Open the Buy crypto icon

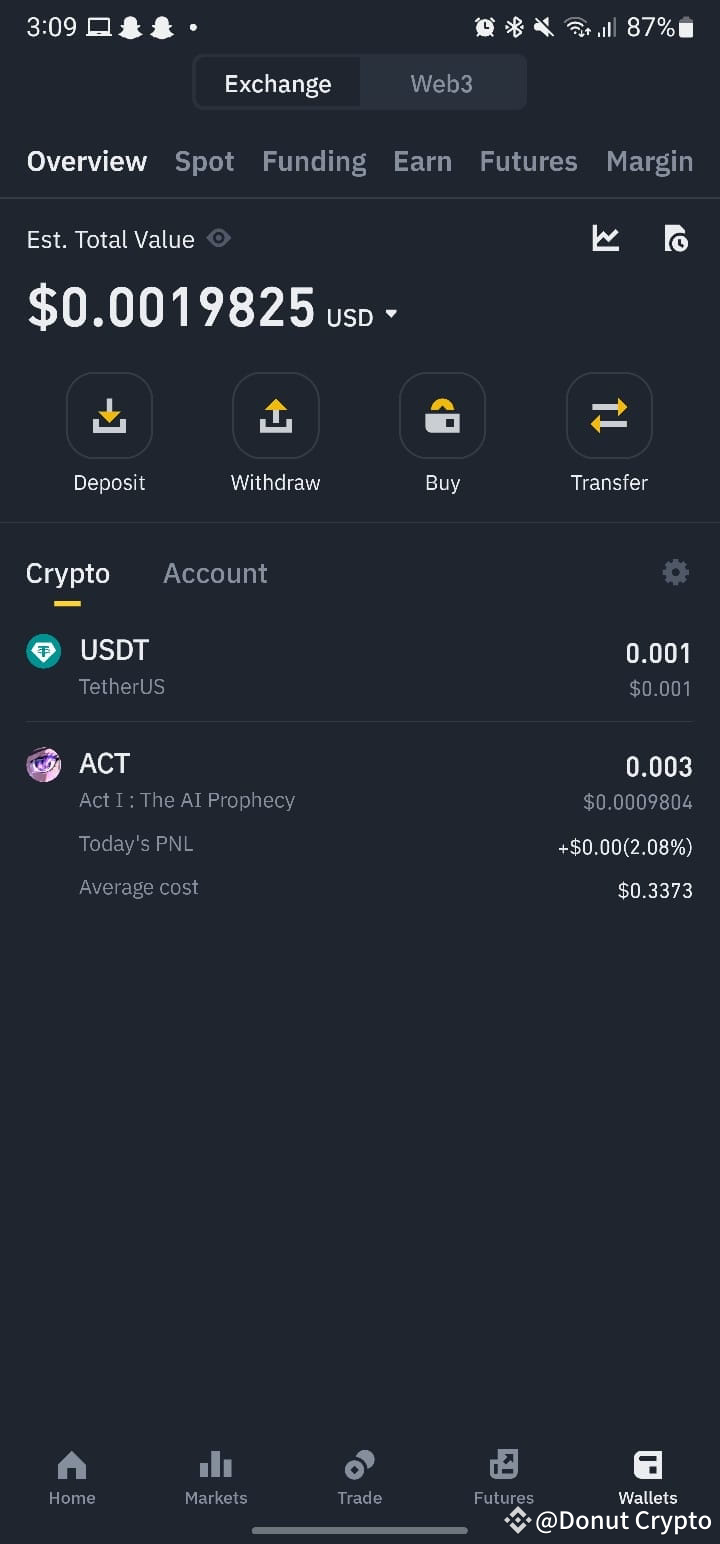[x=442, y=415]
